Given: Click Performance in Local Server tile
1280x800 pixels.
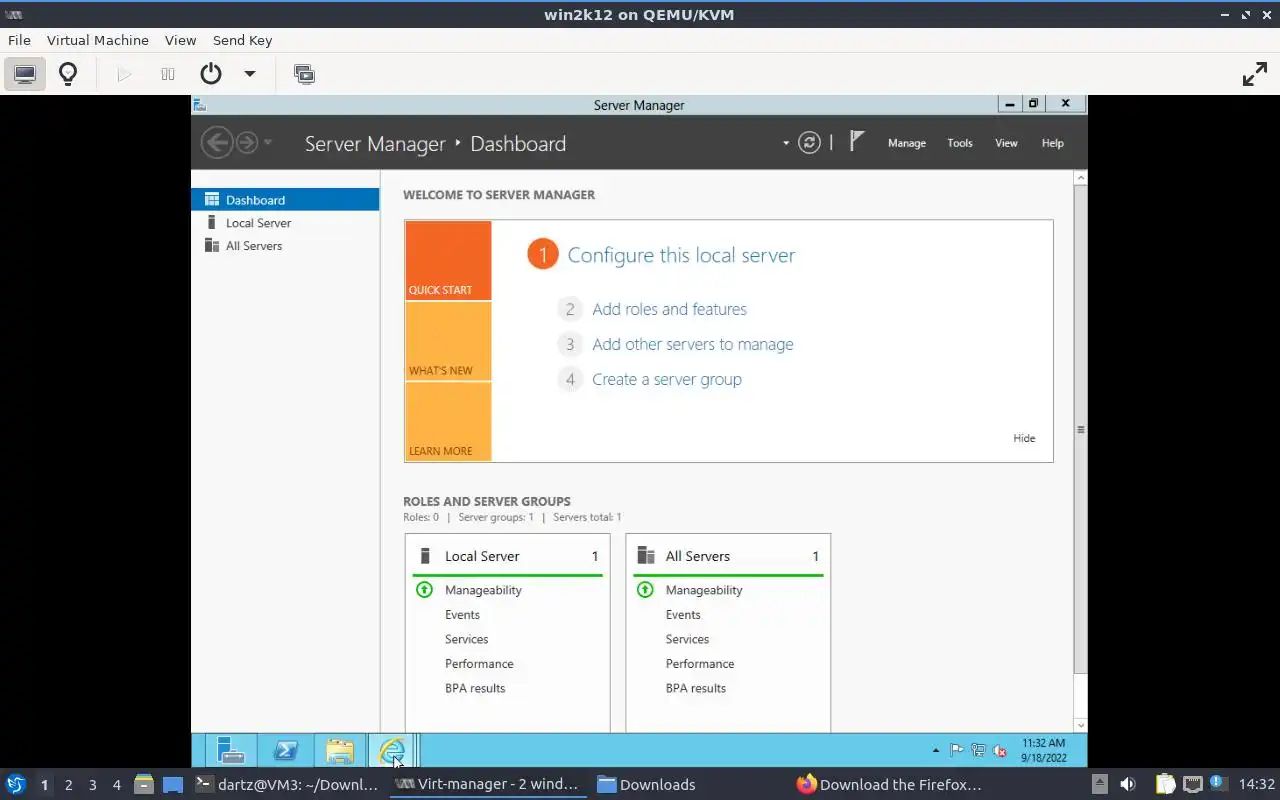Looking at the screenshot, I should click(479, 664).
